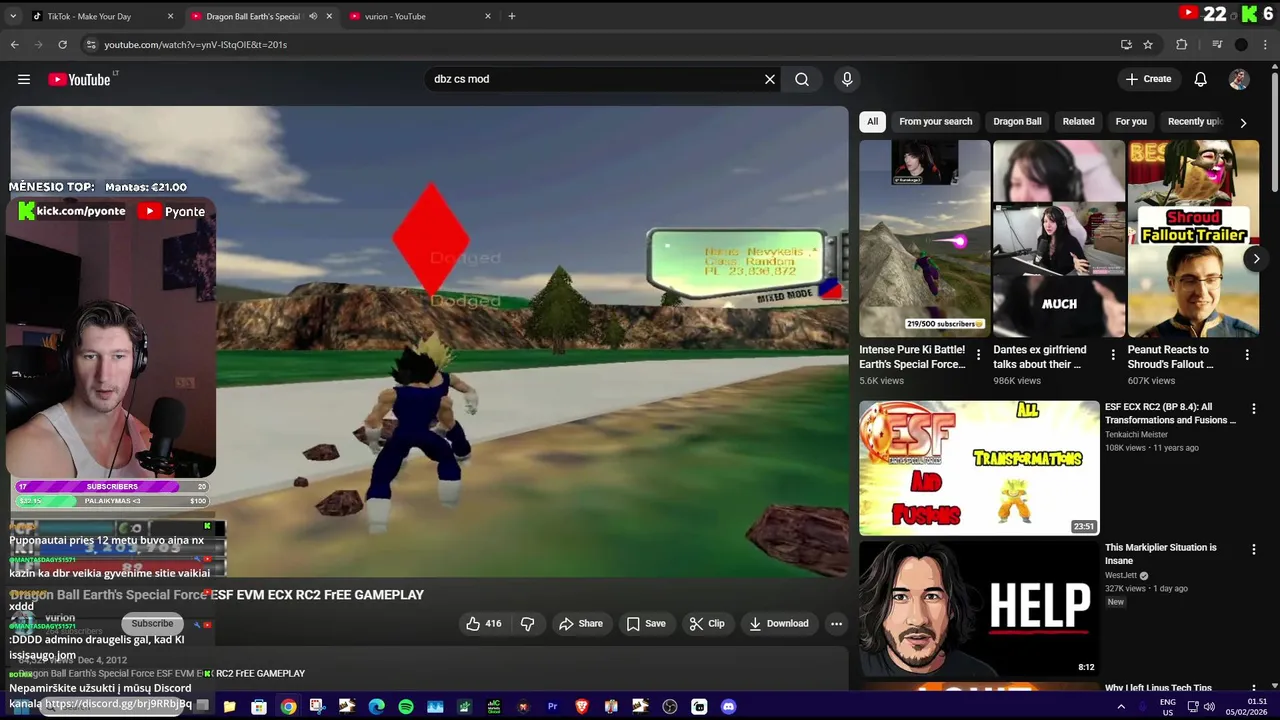Clip the video
Screen dimensions: 1280x720
[707, 623]
